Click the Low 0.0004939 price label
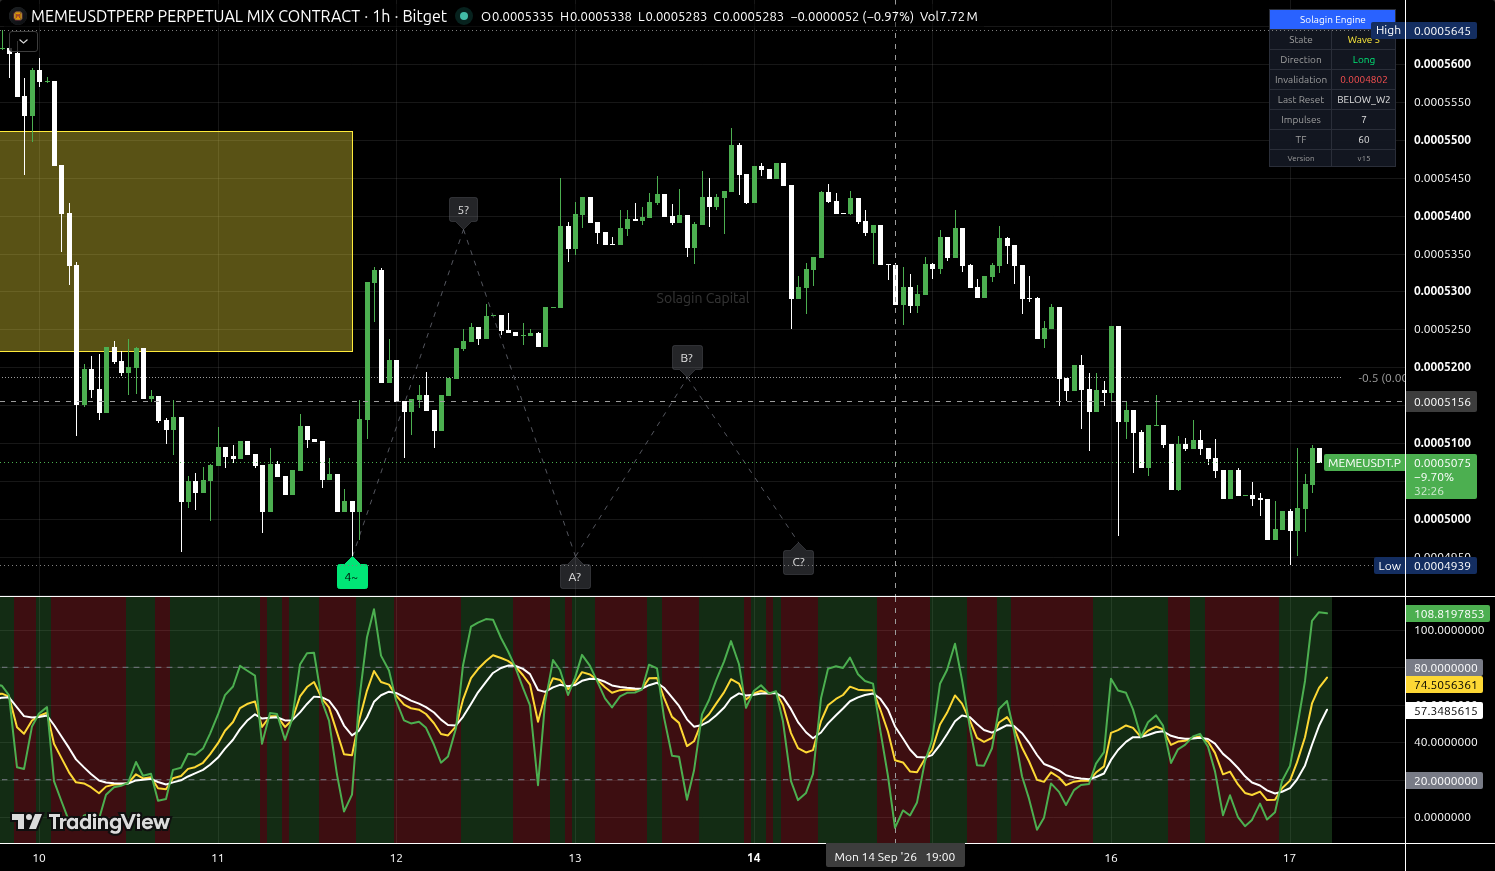This screenshot has height=871, width=1495. click(1425, 566)
